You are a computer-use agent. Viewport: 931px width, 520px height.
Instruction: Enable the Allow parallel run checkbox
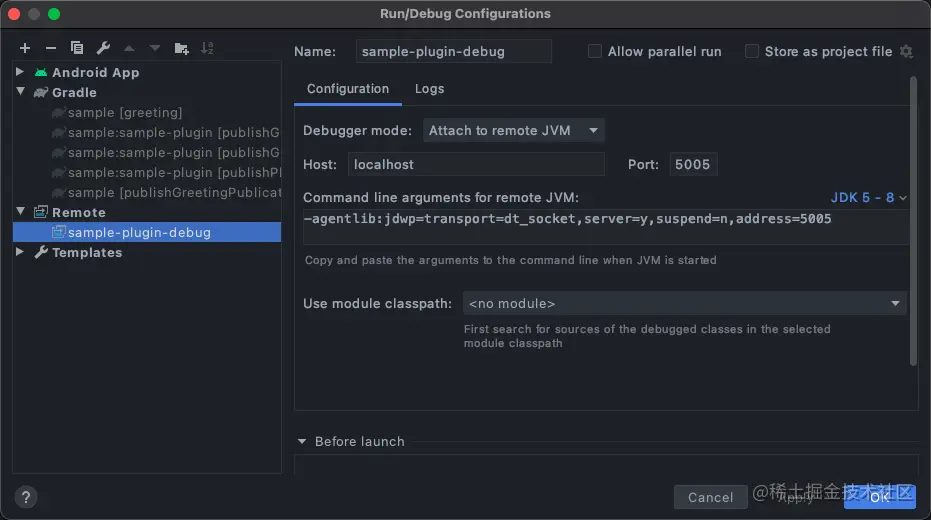(595, 52)
